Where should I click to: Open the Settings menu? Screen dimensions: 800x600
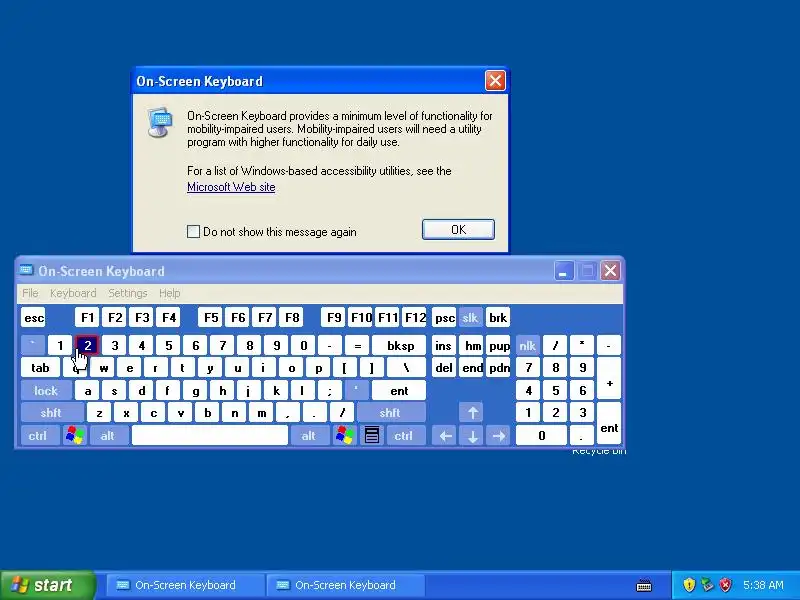click(128, 293)
